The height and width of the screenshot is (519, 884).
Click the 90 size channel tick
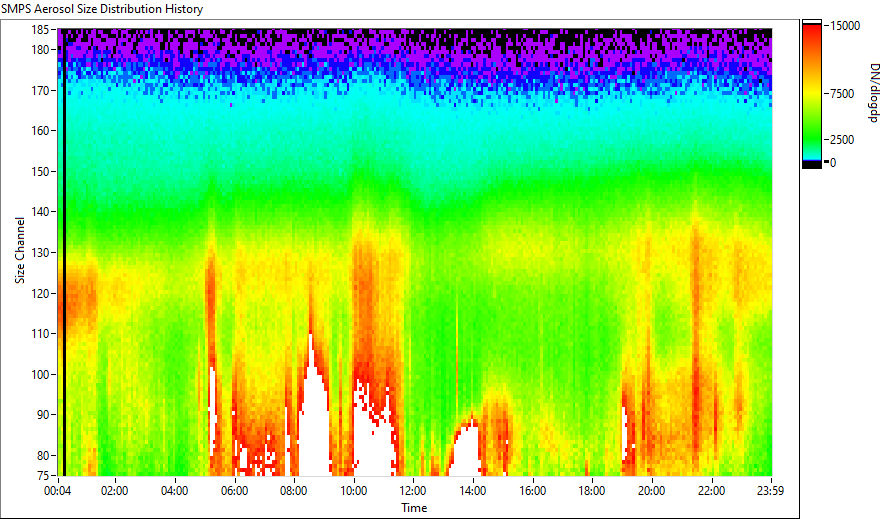click(43, 415)
